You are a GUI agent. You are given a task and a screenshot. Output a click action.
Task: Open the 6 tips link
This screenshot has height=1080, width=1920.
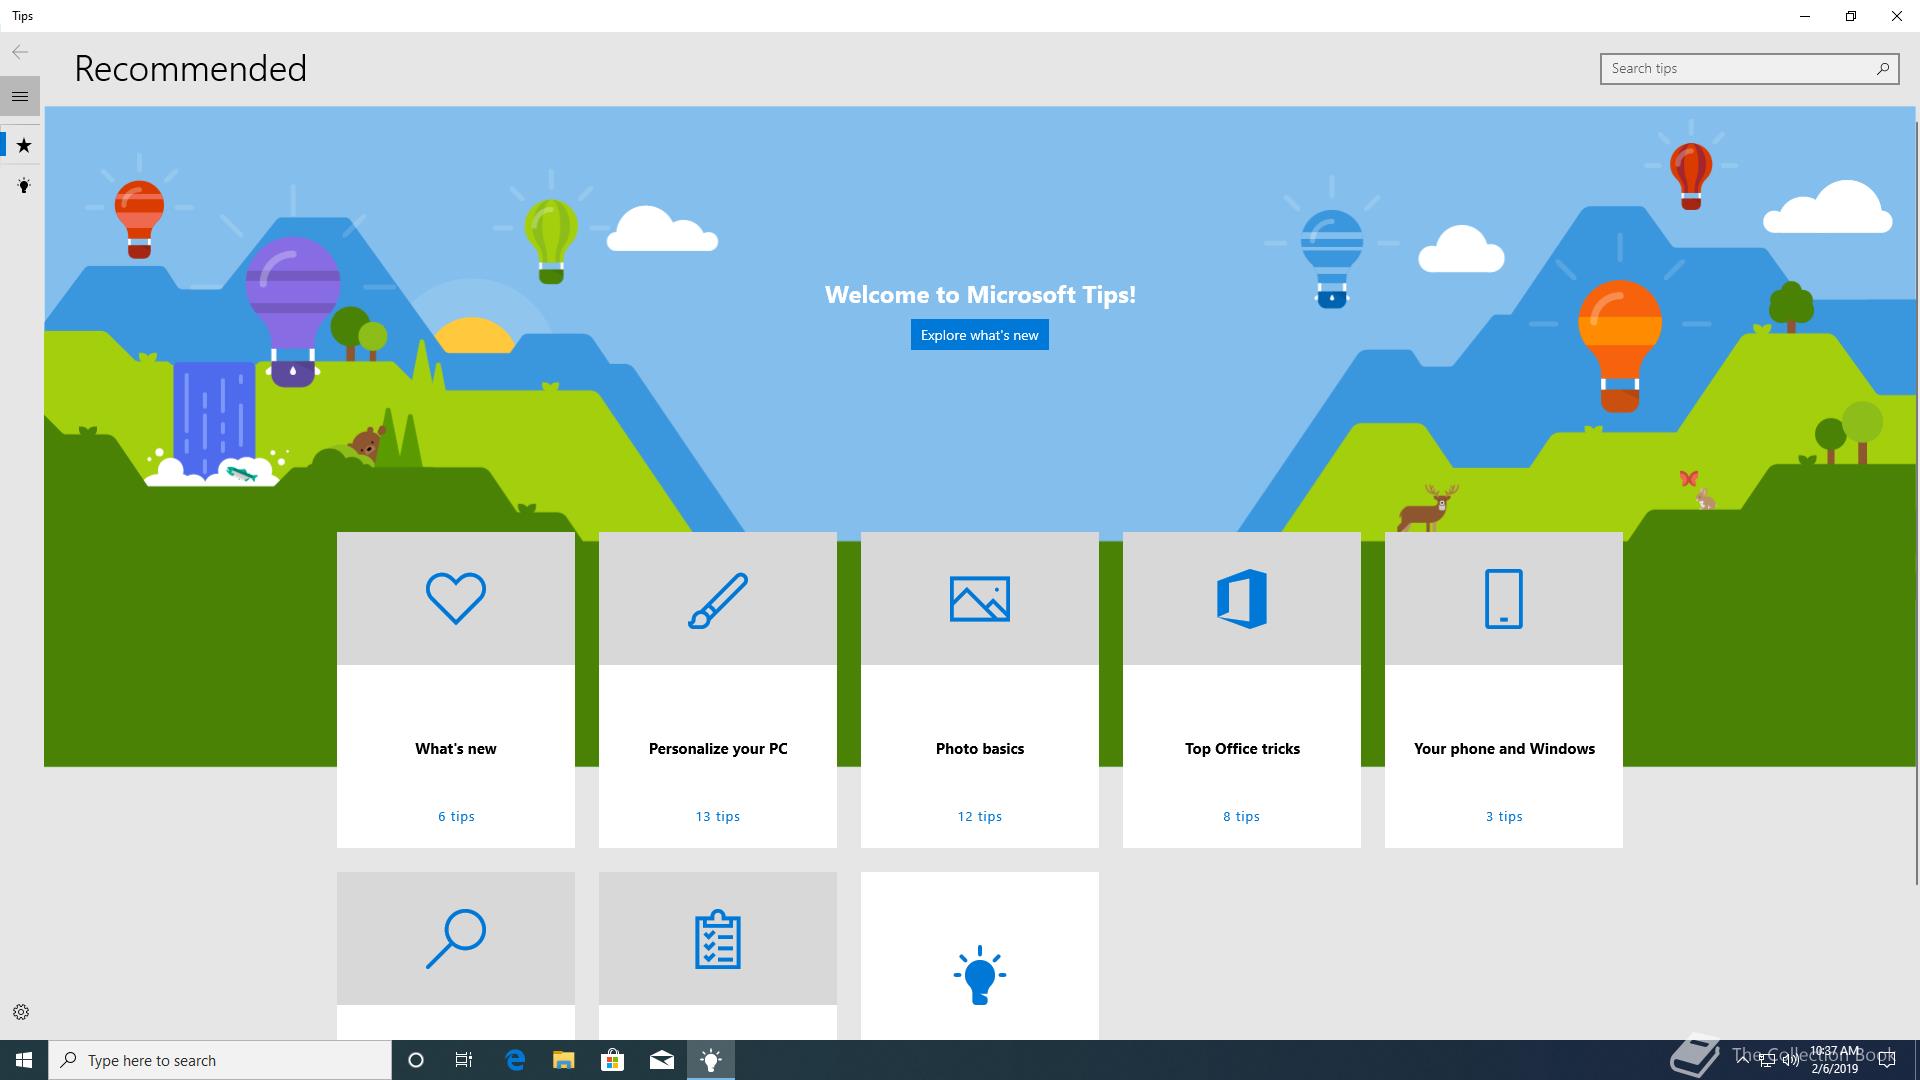coord(456,816)
